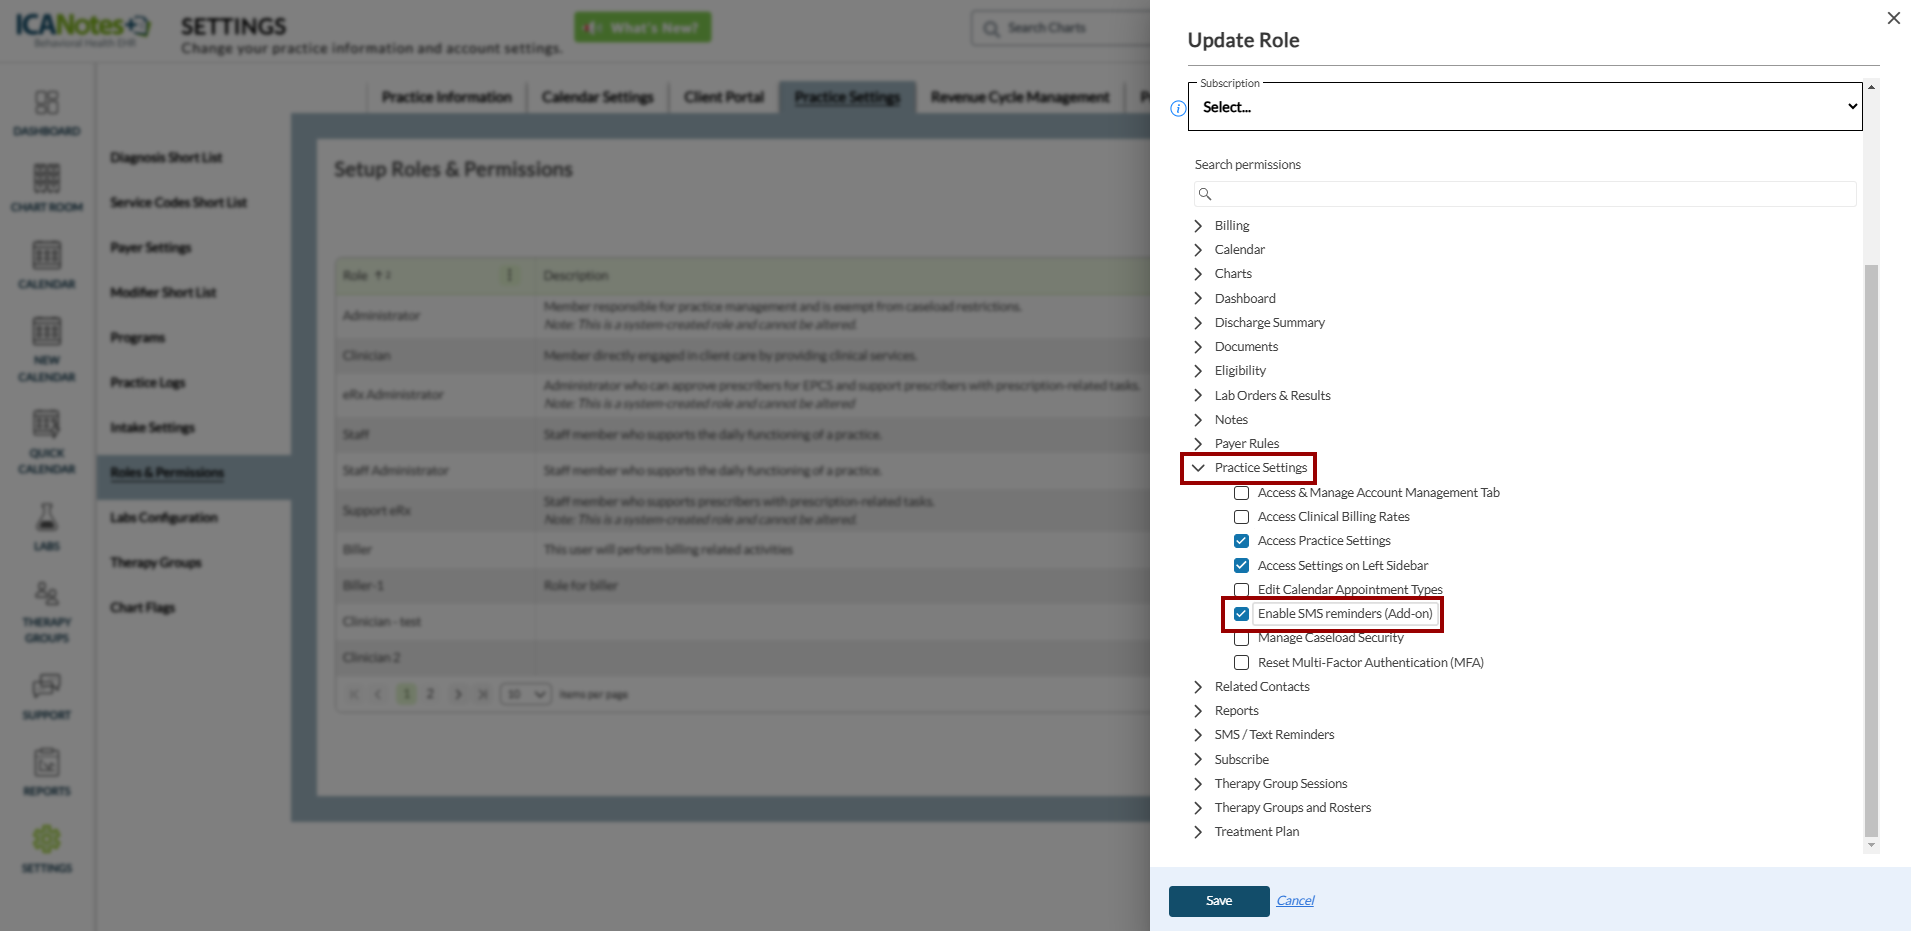Expand the Documents permissions group

1198,347
